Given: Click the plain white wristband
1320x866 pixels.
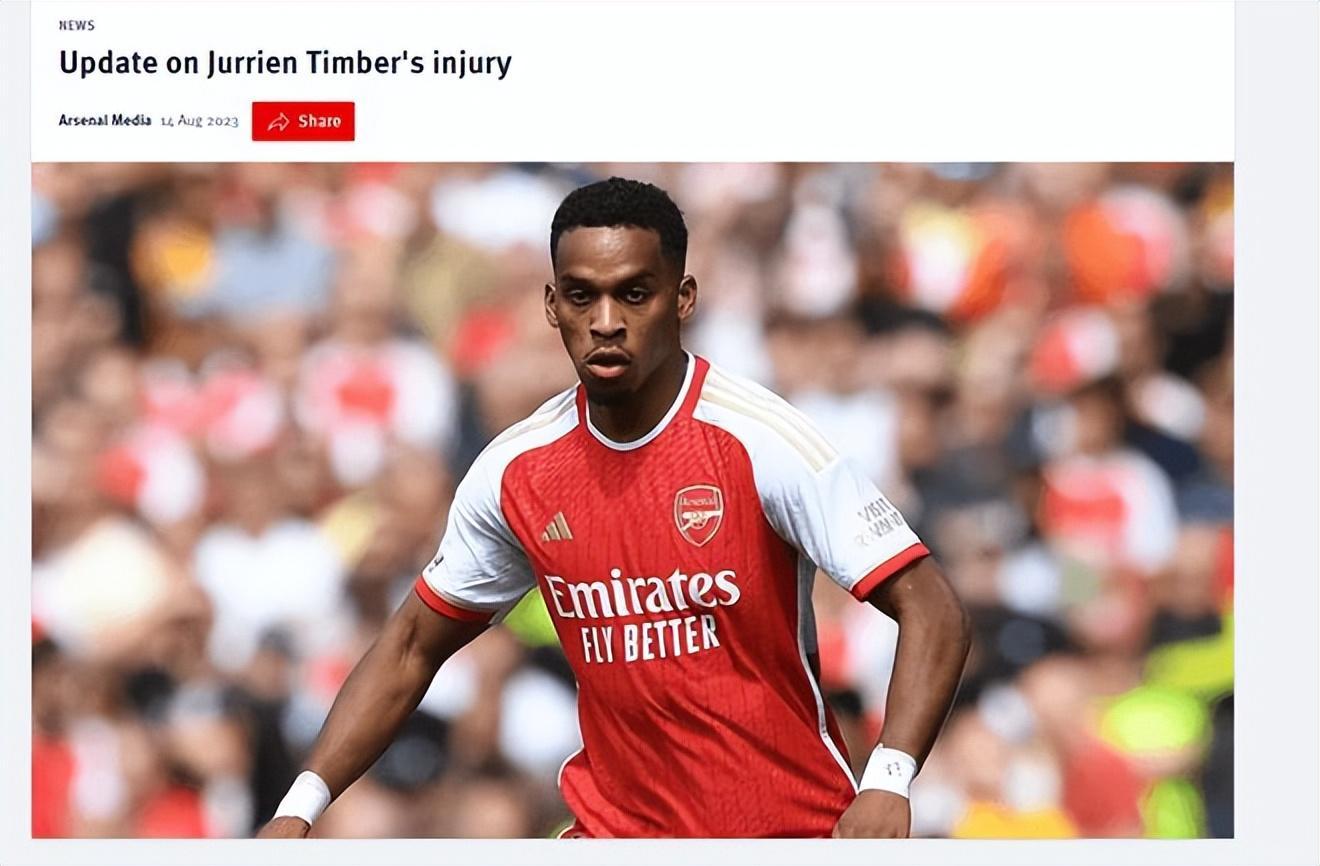Looking at the screenshot, I should point(303,797).
